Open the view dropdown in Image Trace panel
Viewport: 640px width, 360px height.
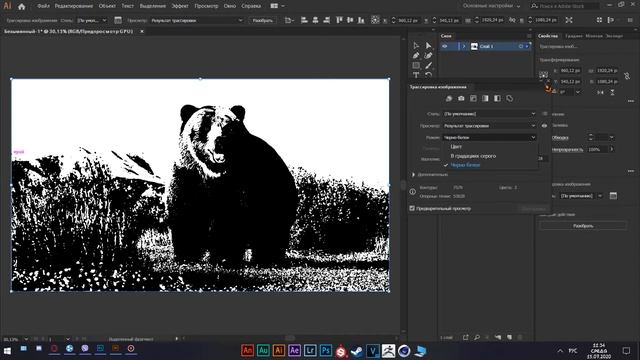489,126
